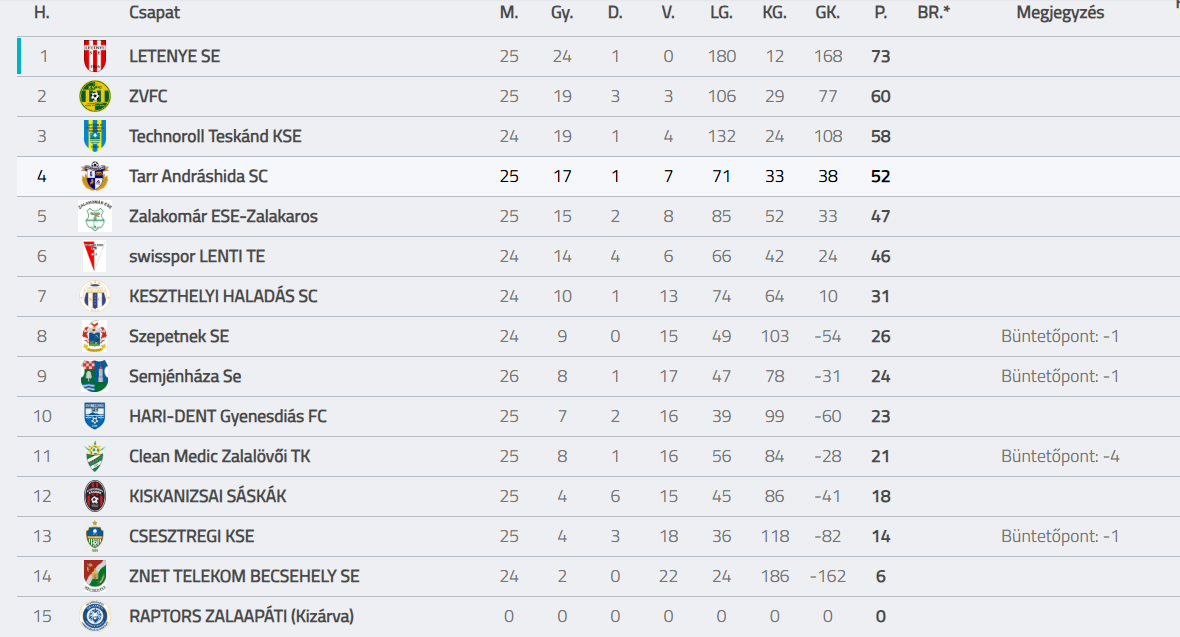Screen dimensions: 1180x637
Task: Select the Tarr Andráshida SC club badge
Action: pos(95,176)
